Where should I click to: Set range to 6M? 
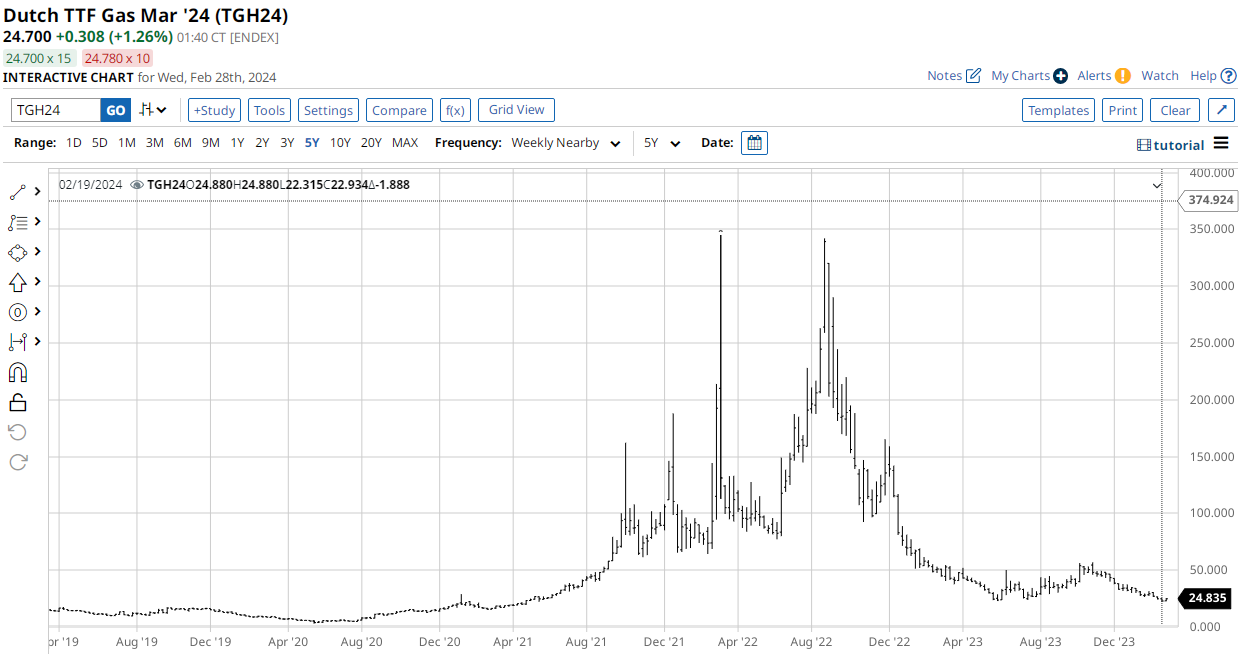click(x=182, y=143)
